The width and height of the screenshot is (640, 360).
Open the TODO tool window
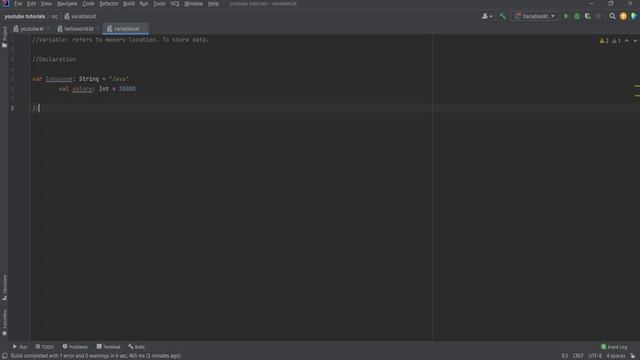tap(44, 347)
